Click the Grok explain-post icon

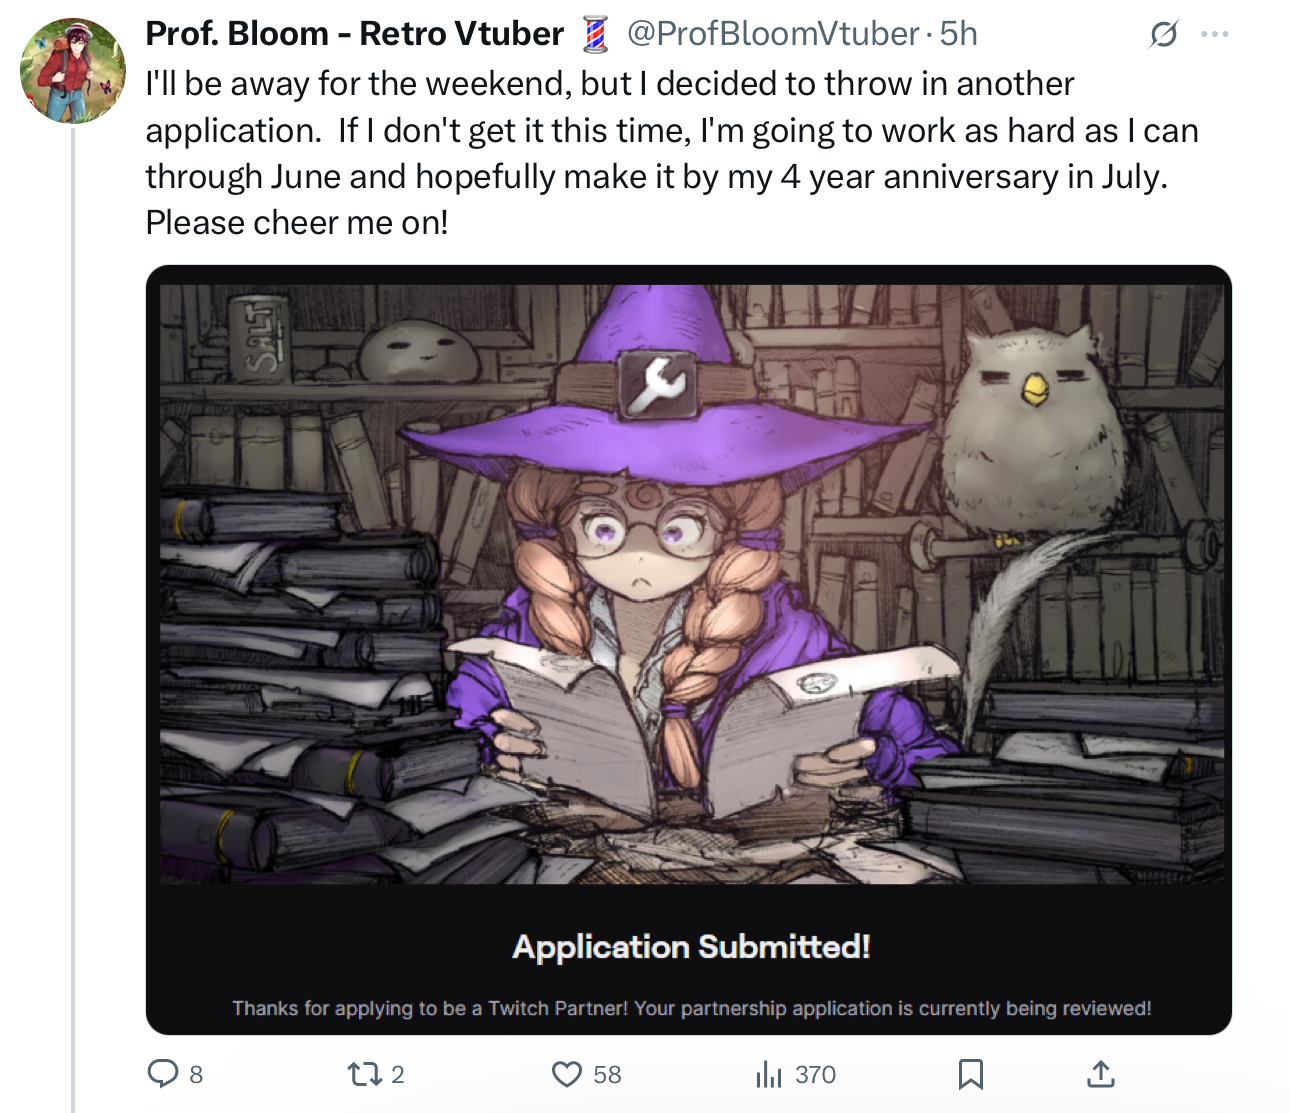(1163, 35)
